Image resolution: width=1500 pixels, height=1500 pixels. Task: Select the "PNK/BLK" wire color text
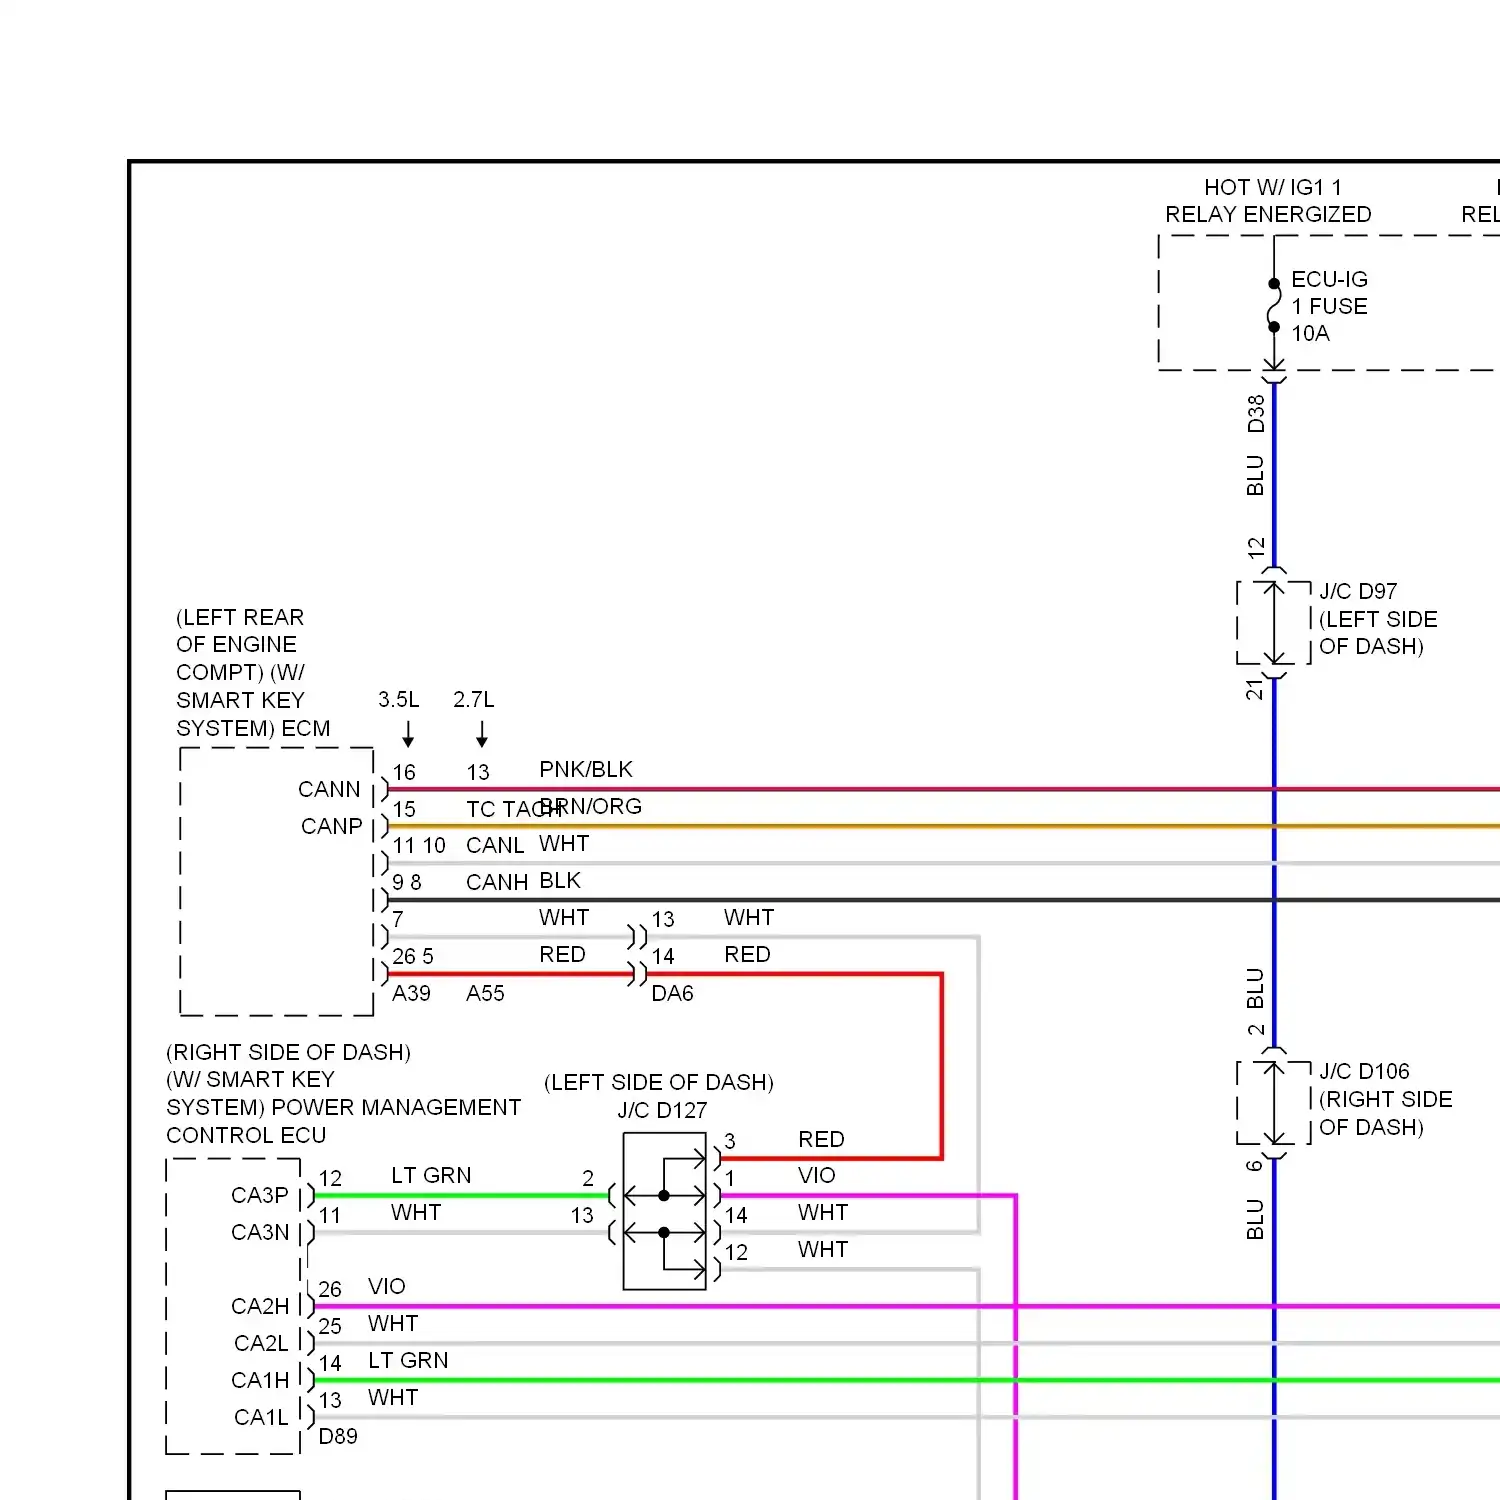coord(586,769)
